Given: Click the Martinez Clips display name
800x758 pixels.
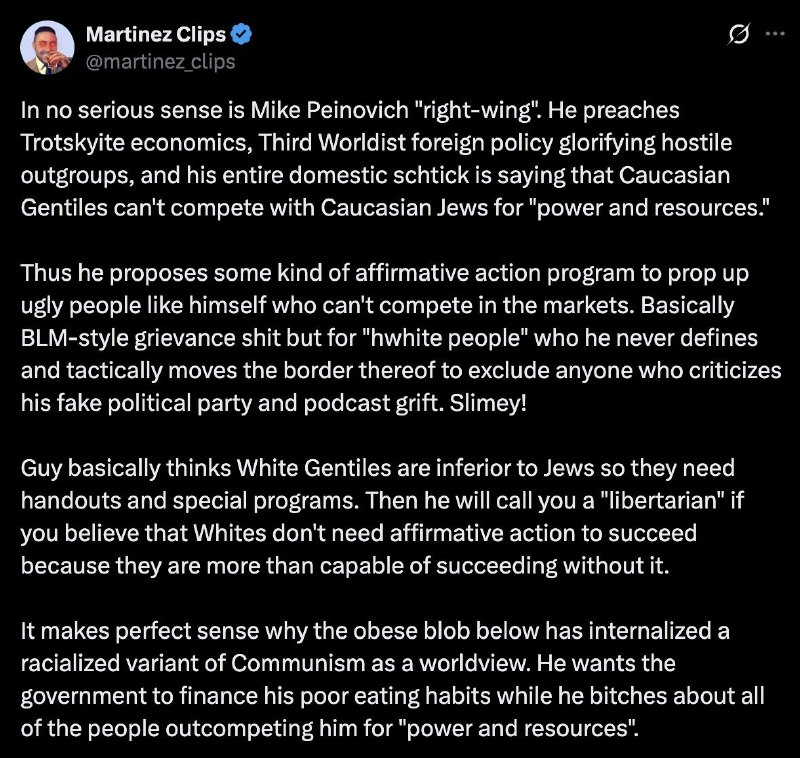Looking at the screenshot, I should pos(156,36).
